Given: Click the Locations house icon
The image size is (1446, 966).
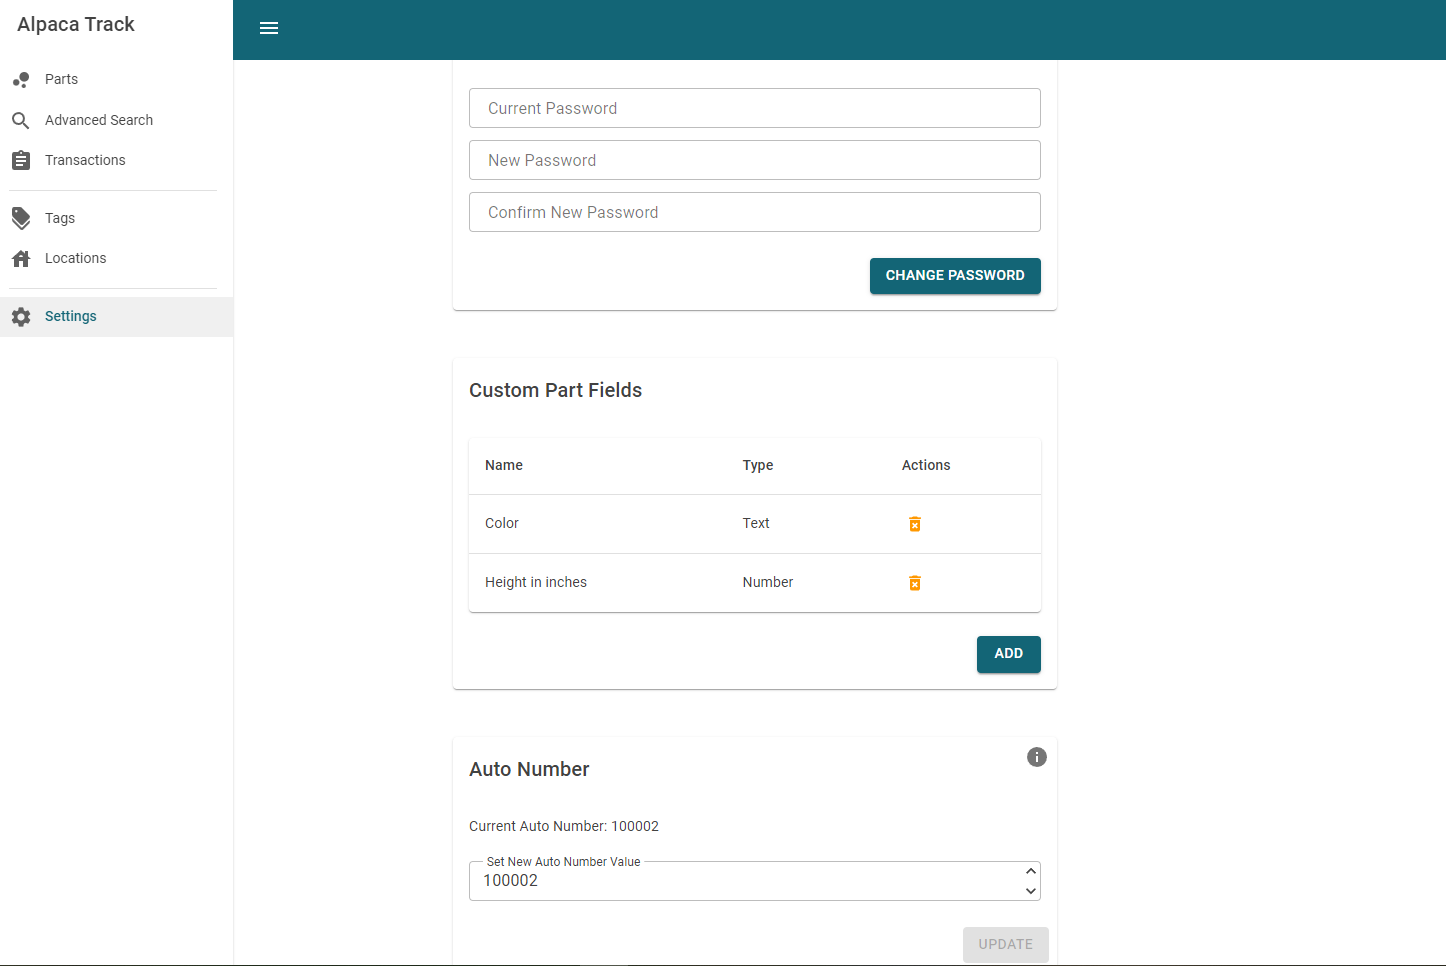Looking at the screenshot, I should 21,259.
